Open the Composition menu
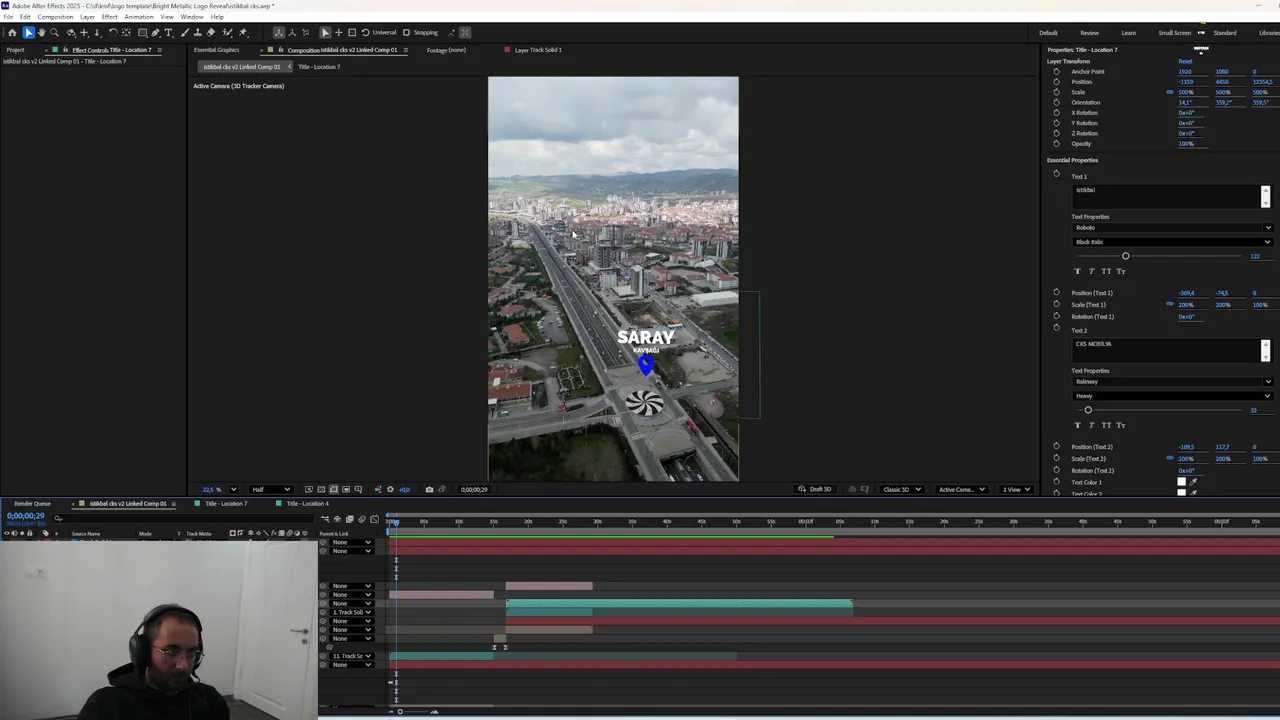Screen dimensions: 1280x720 coord(55,17)
